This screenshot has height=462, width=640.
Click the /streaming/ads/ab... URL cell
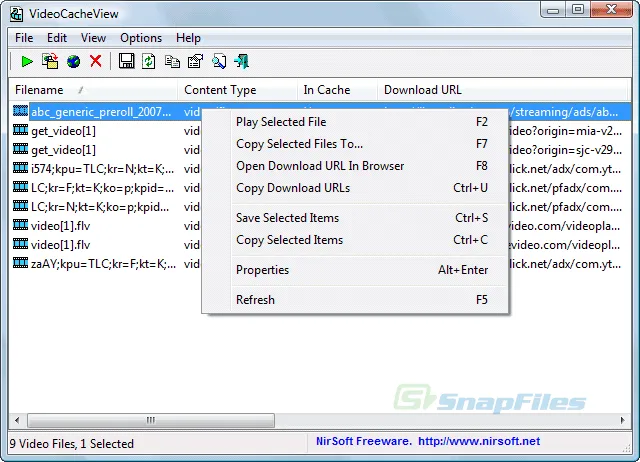pos(563,111)
